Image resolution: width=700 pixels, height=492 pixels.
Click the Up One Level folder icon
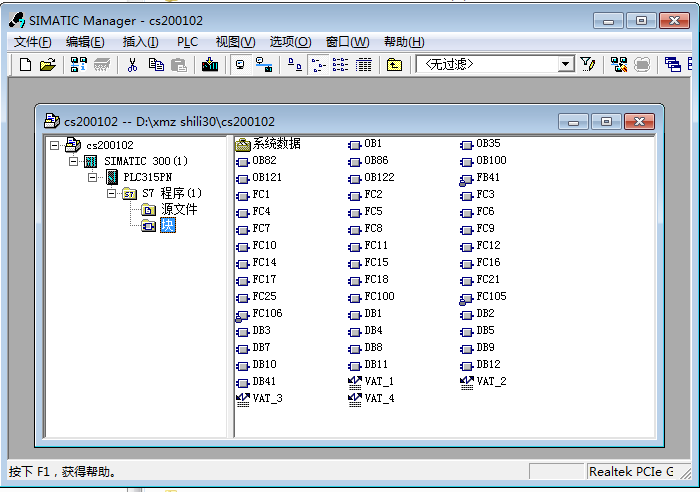pos(394,65)
